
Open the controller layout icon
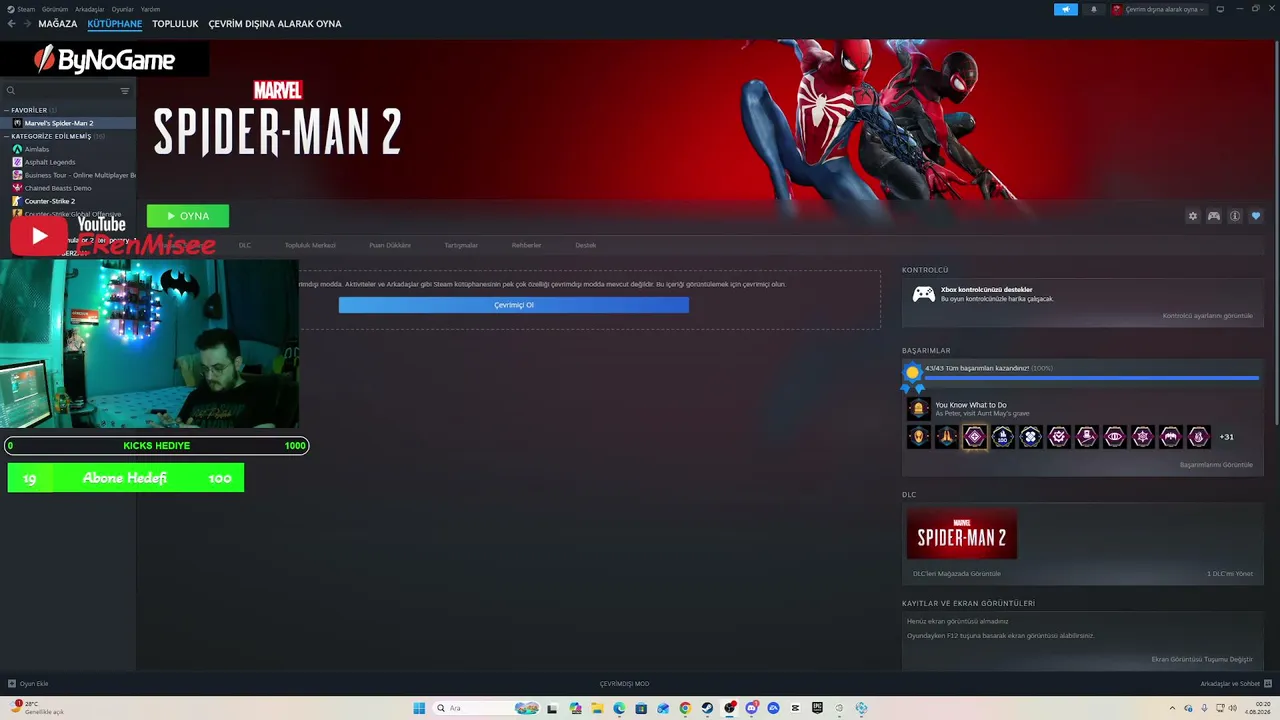click(1214, 216)
